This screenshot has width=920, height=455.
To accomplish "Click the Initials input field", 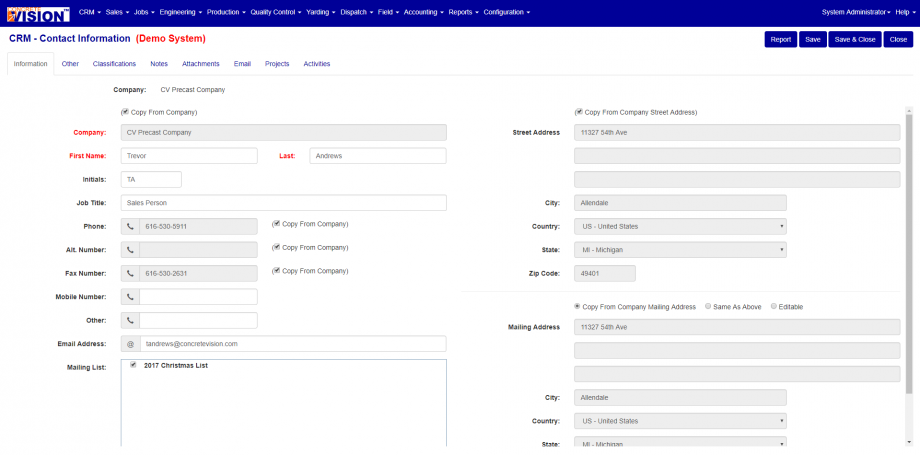I will (x=151, y=179).
